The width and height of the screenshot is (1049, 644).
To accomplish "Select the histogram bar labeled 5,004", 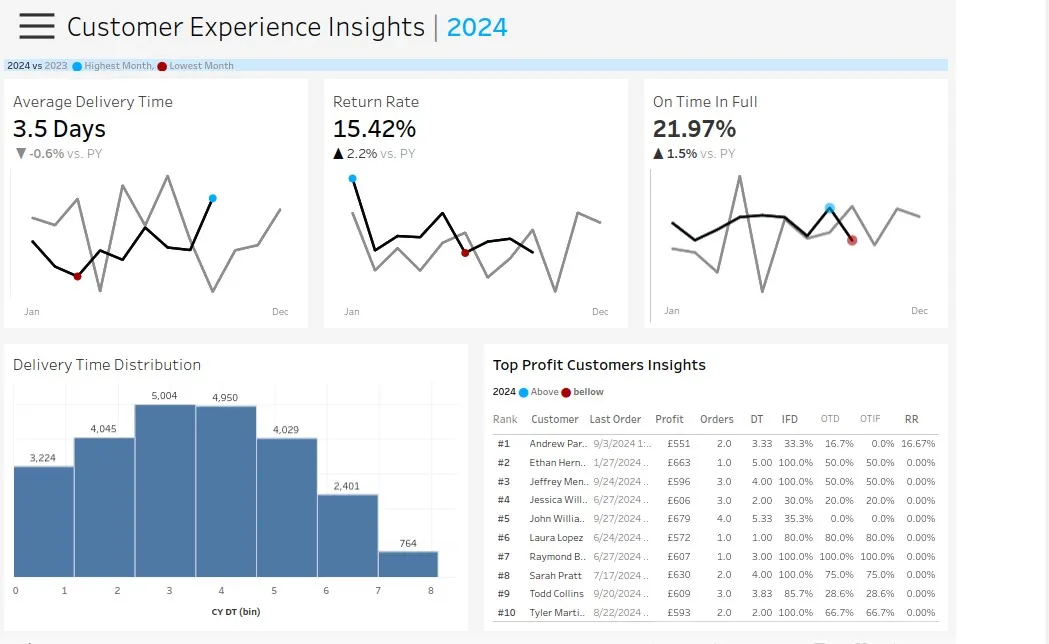I will 167,490.
